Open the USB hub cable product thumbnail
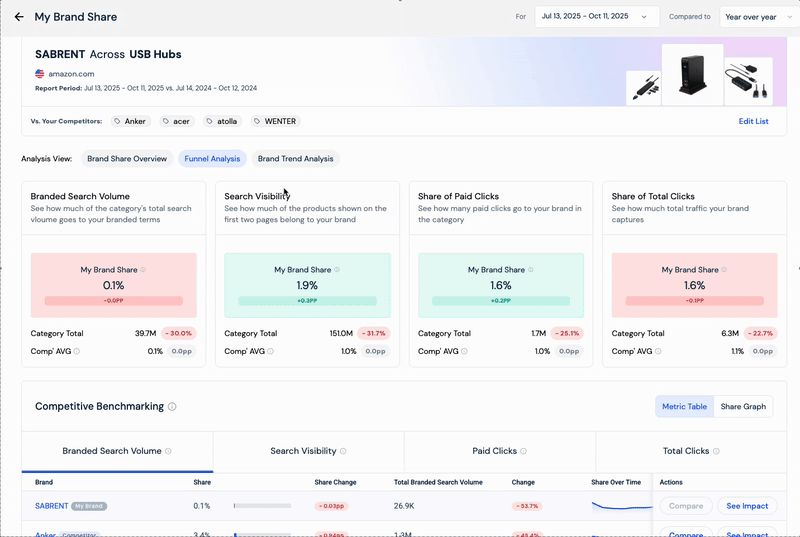The height and width of the screenshot is (537, 800). 643,88
